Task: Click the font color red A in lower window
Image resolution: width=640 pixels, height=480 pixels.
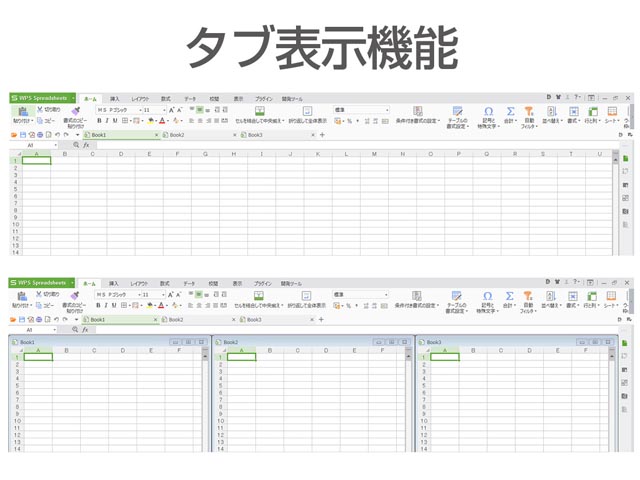Action: tap(161, 305)
